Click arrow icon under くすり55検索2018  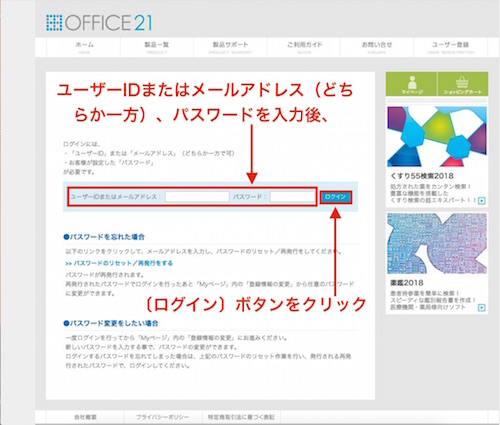pos(481,201)
